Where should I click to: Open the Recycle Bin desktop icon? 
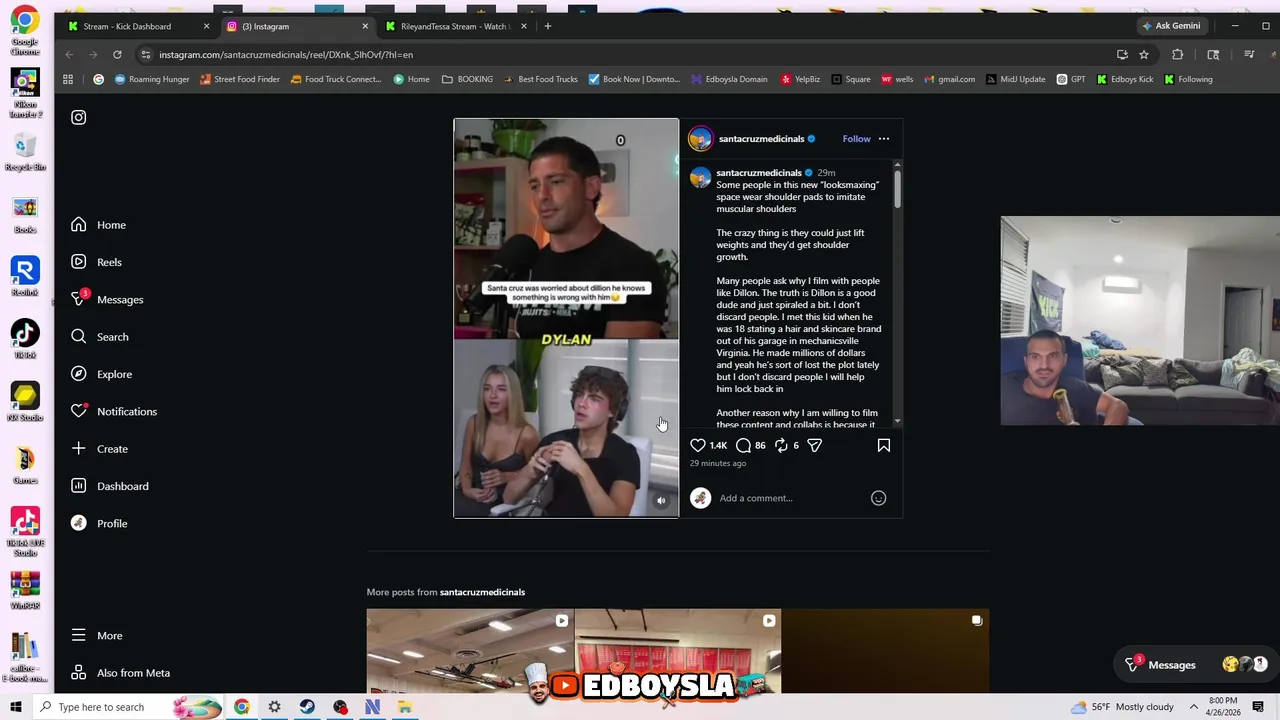[25, 152]
